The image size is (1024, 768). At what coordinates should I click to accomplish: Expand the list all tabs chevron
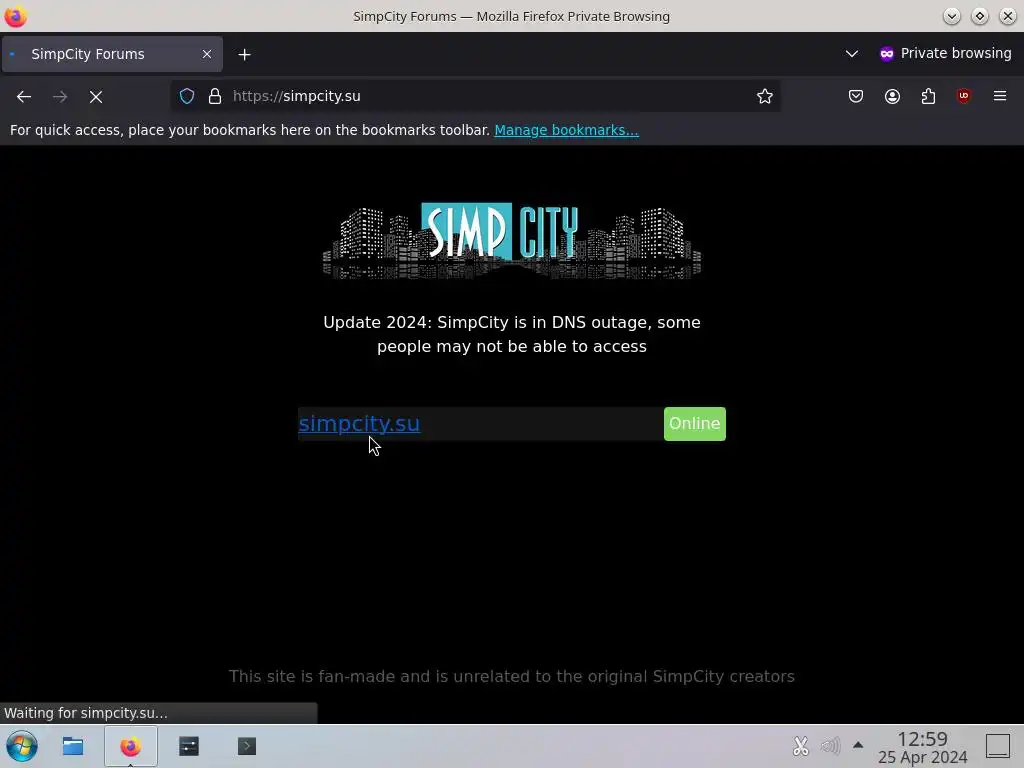[852, 54]
